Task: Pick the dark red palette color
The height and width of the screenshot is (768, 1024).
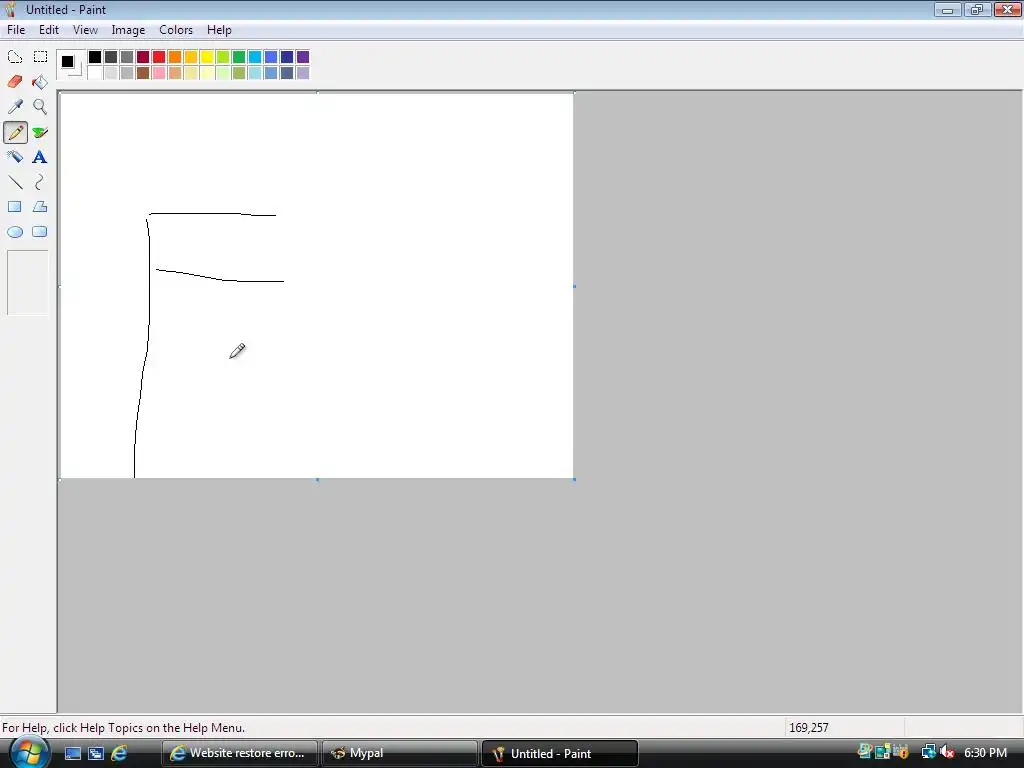Action: pos(143,57)
